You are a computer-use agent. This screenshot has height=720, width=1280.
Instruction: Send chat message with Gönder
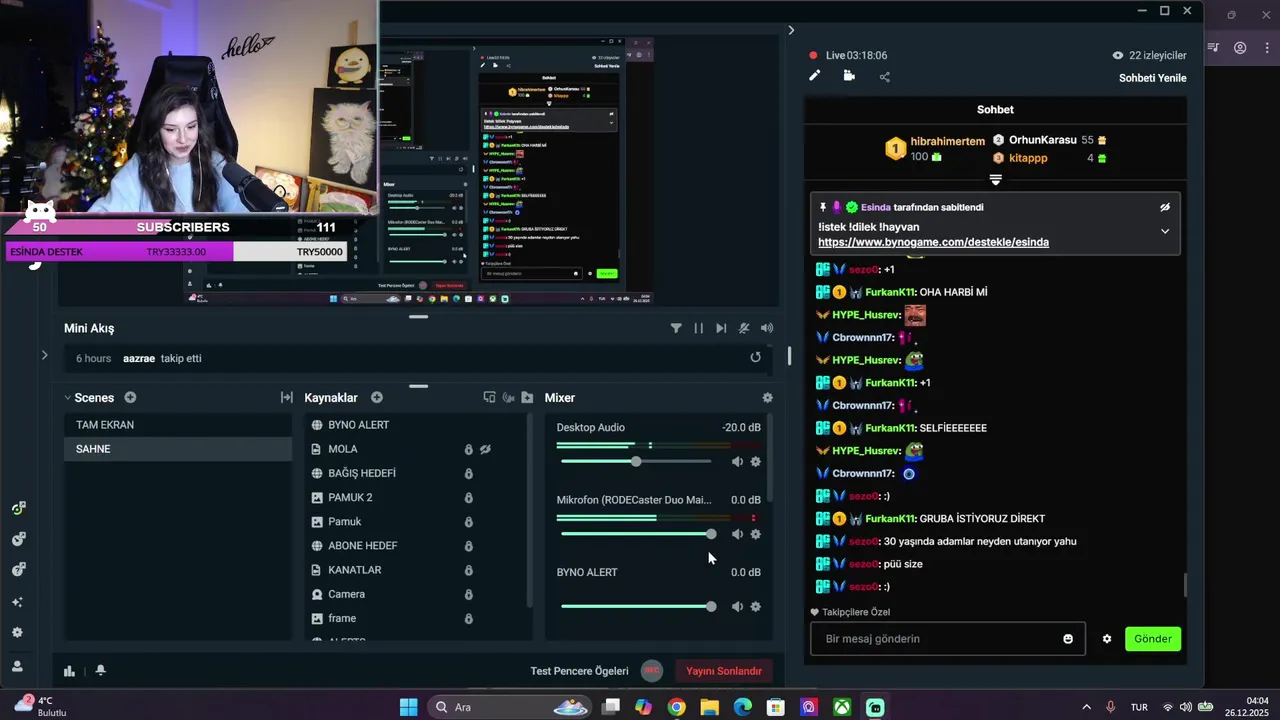pos(1153,639)
